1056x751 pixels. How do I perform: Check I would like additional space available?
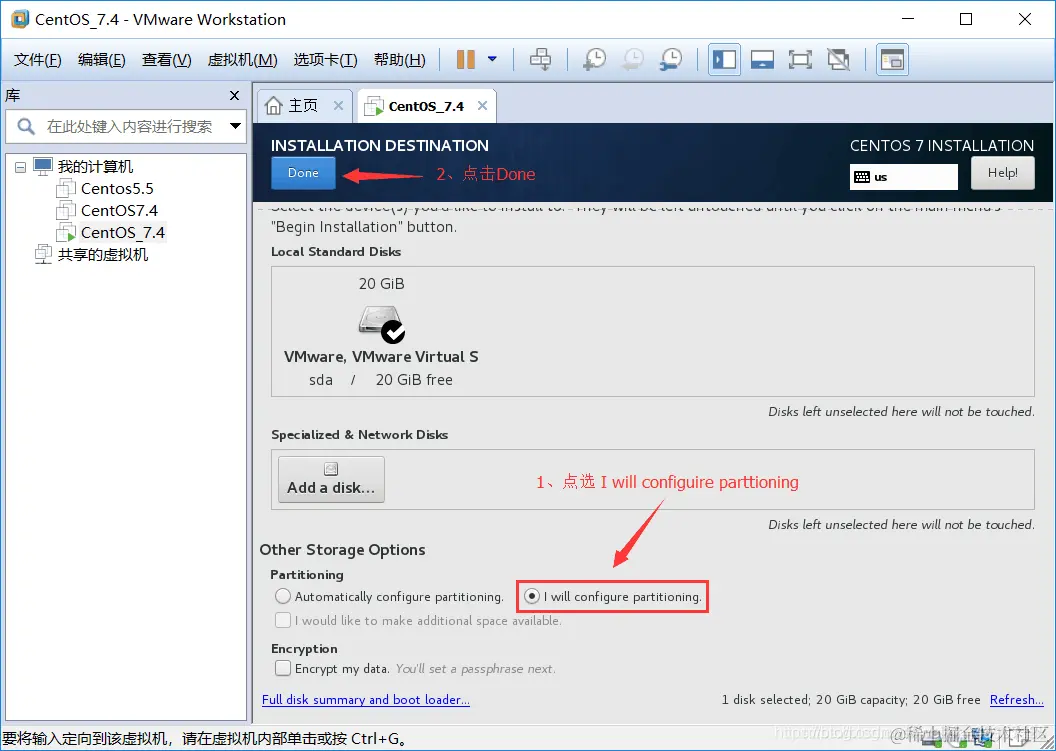click(283, 620)
